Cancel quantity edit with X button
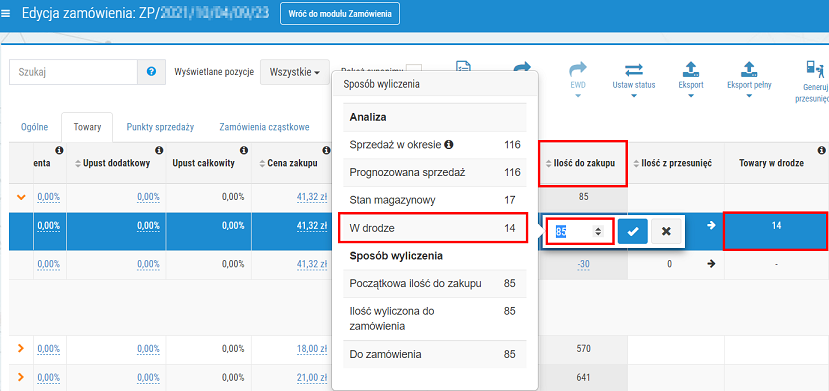The height and width of the screenshot is (391, 829). (666, 231)
